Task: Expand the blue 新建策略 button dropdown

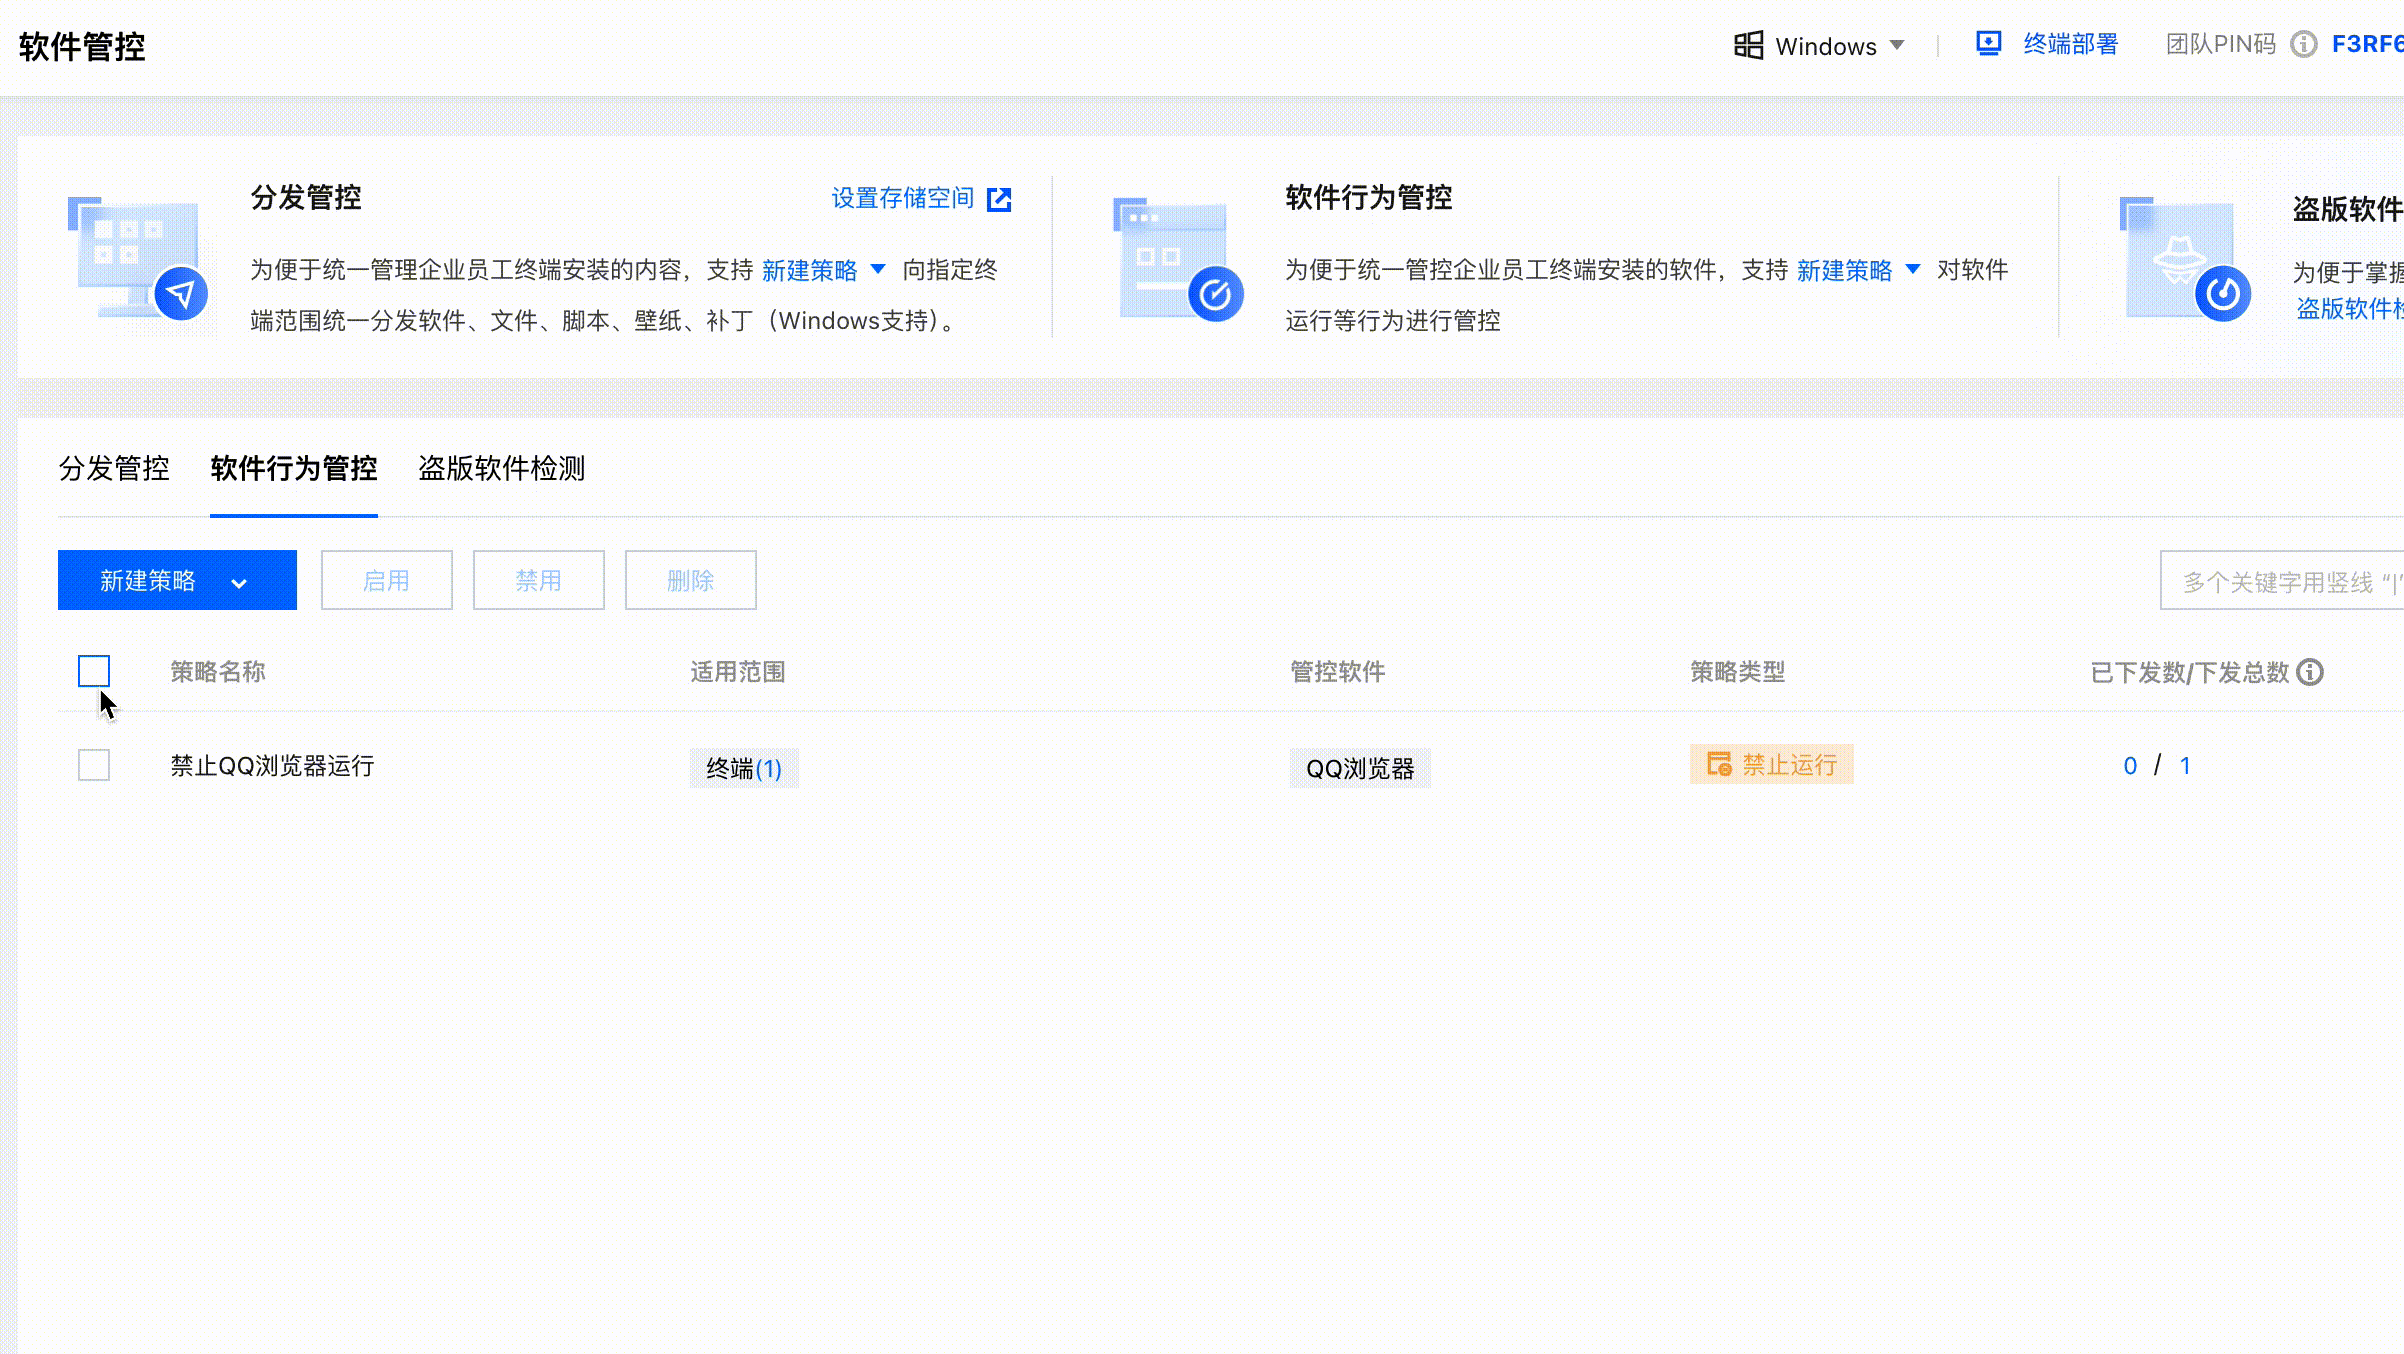Action: click(239, 582)
